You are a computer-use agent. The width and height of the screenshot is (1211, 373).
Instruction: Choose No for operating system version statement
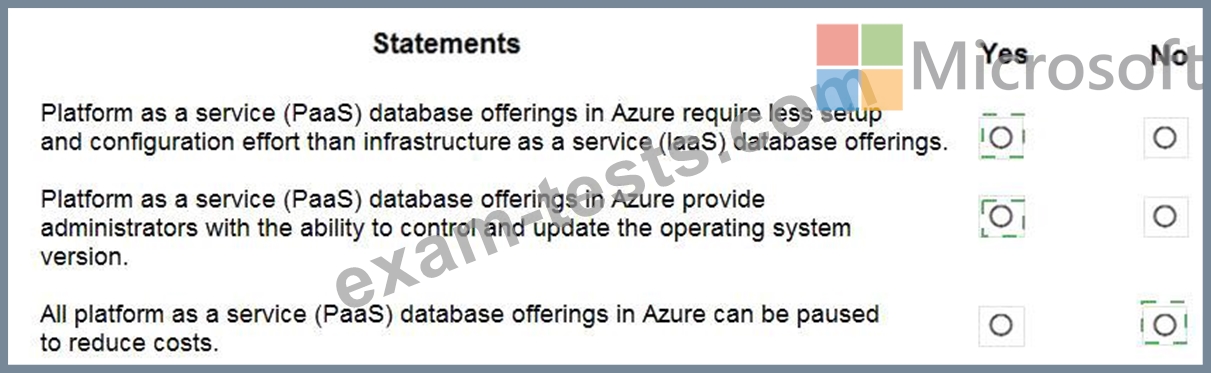1165,216
